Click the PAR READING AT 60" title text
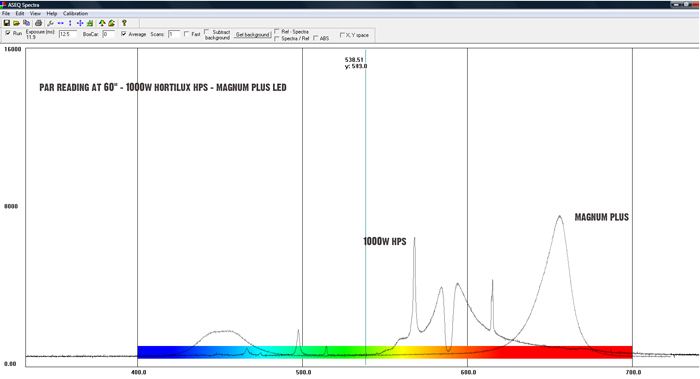Screen dimensions: 700x379 tap(163, 87)
